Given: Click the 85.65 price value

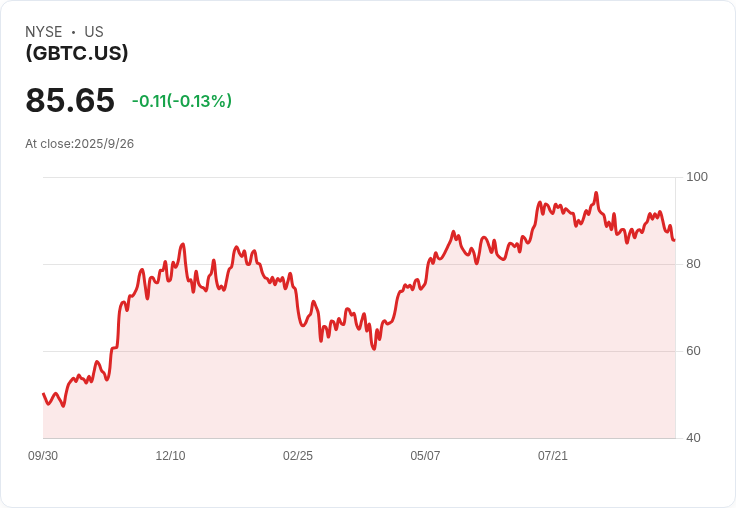Looking at the screenshot, I should tap(70, 100).
